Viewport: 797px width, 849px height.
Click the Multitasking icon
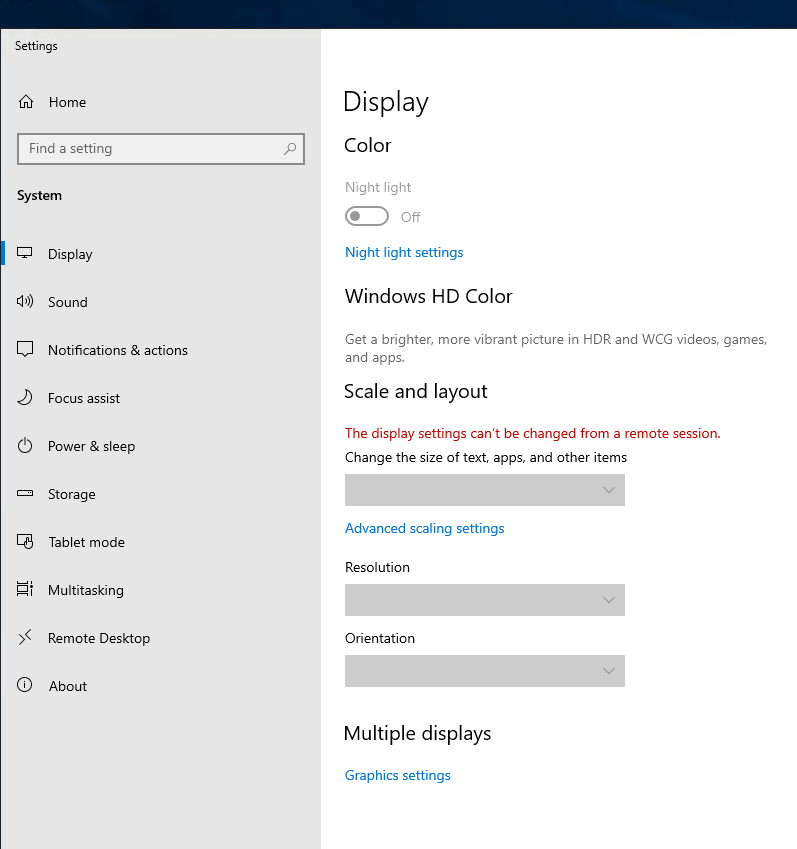(25, 589)
